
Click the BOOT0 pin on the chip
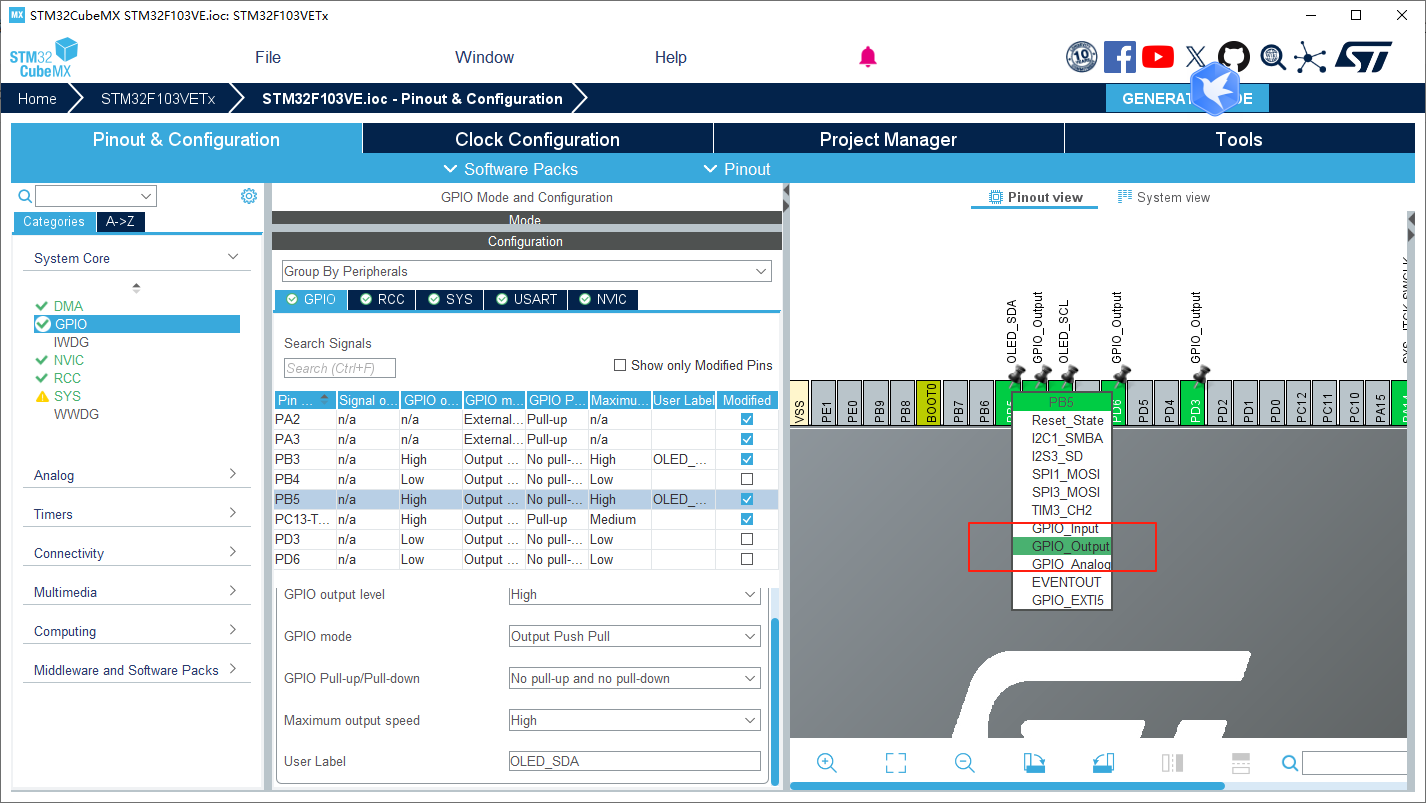929,403
